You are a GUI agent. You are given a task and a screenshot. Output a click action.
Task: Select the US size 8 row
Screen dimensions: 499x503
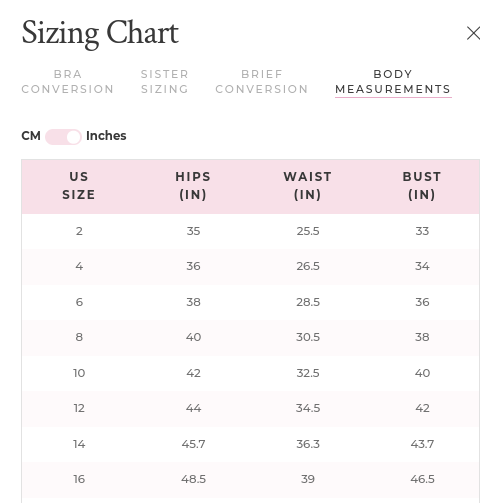251,337
